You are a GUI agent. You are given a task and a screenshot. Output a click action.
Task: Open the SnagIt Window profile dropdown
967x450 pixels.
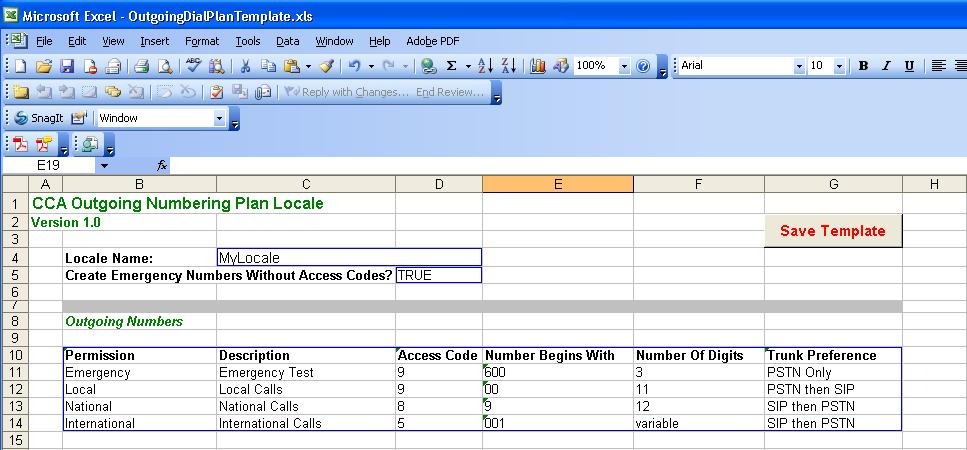coord(220,118)
